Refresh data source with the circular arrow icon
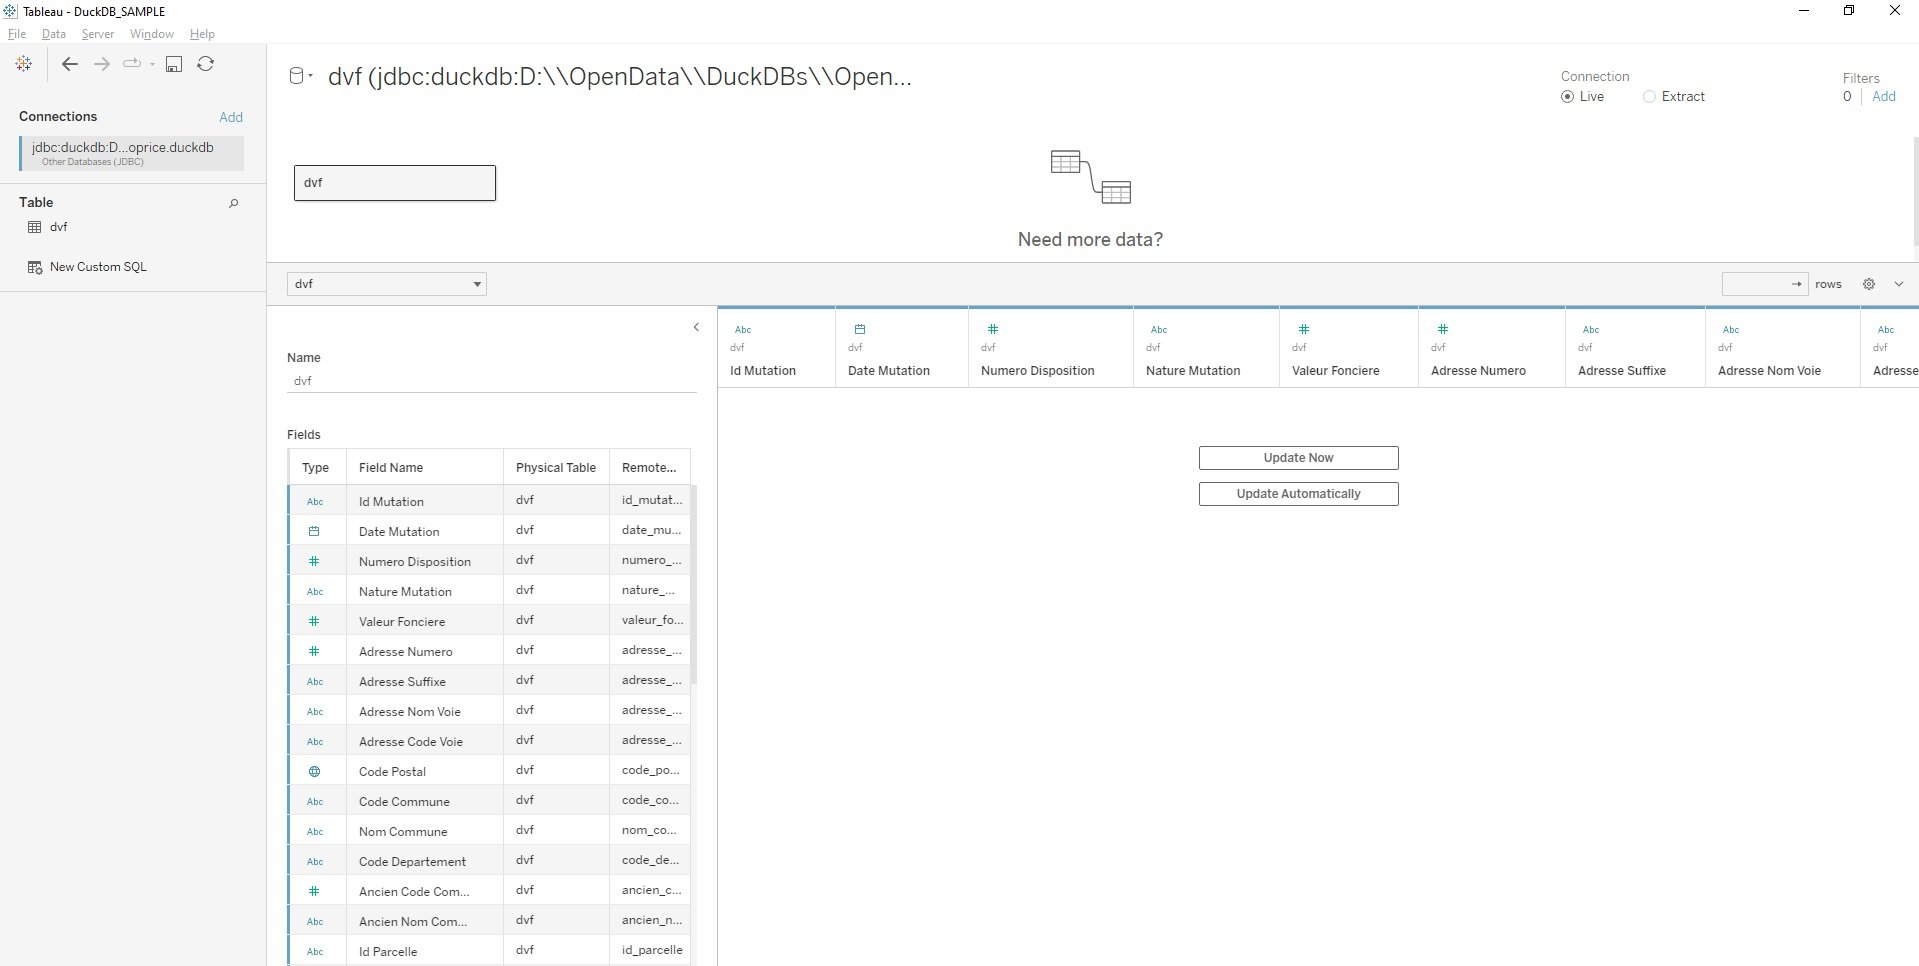1919x966 pixels. [x=205, y=64]
